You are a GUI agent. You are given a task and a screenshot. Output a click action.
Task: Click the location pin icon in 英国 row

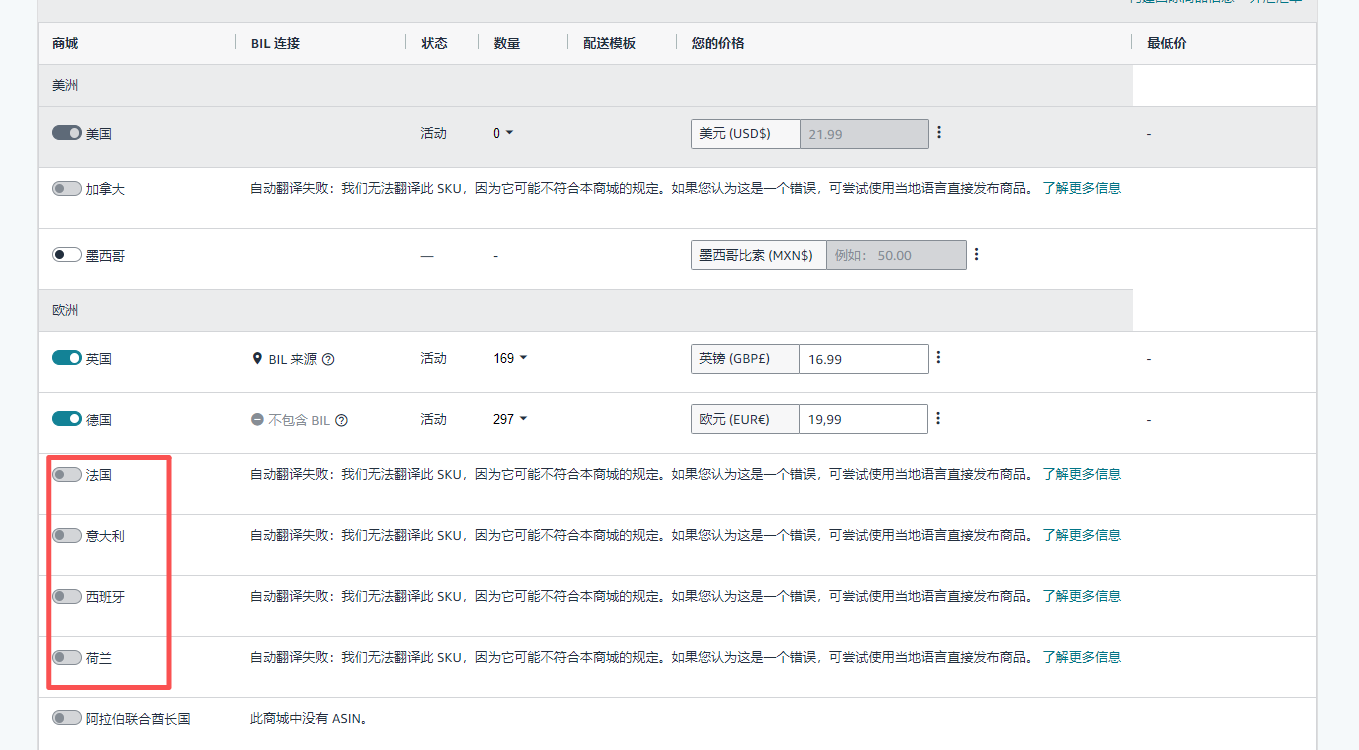click(257, 358)
